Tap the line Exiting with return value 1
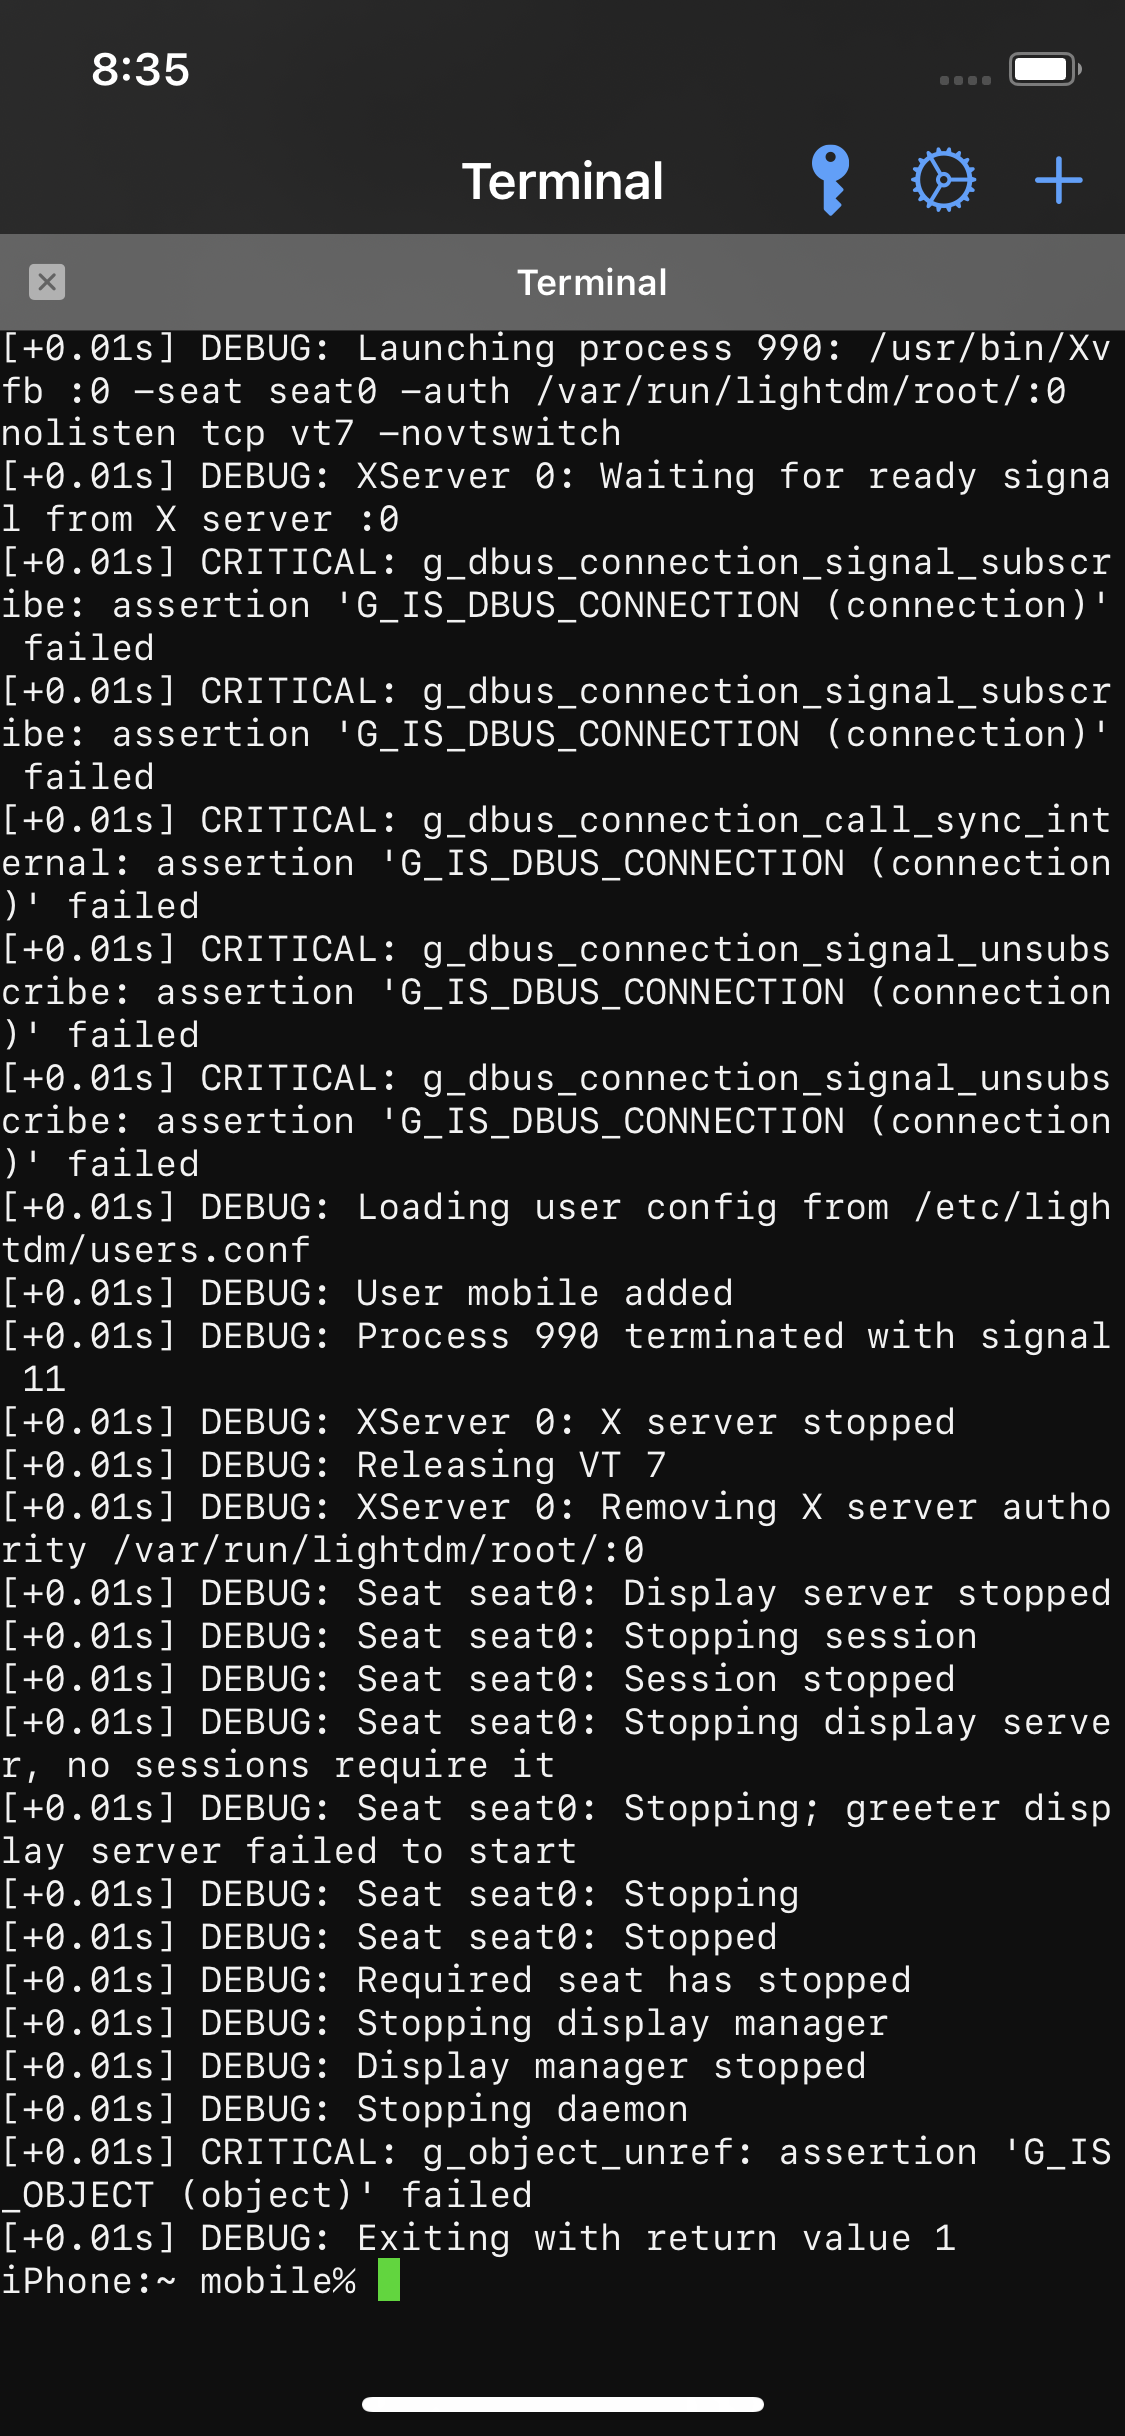 point(480,2238)
